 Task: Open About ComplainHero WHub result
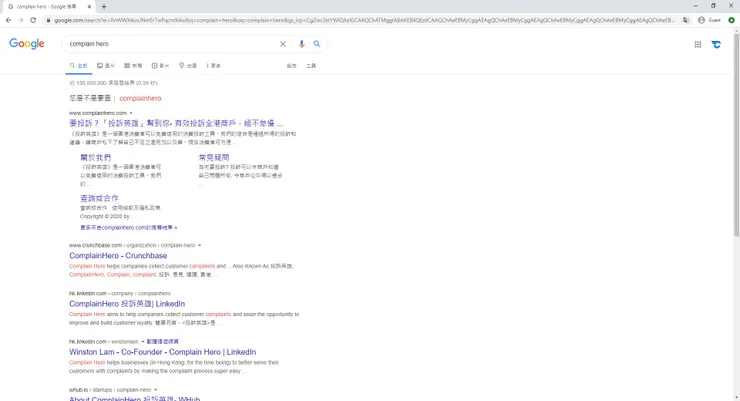point(135,399)
